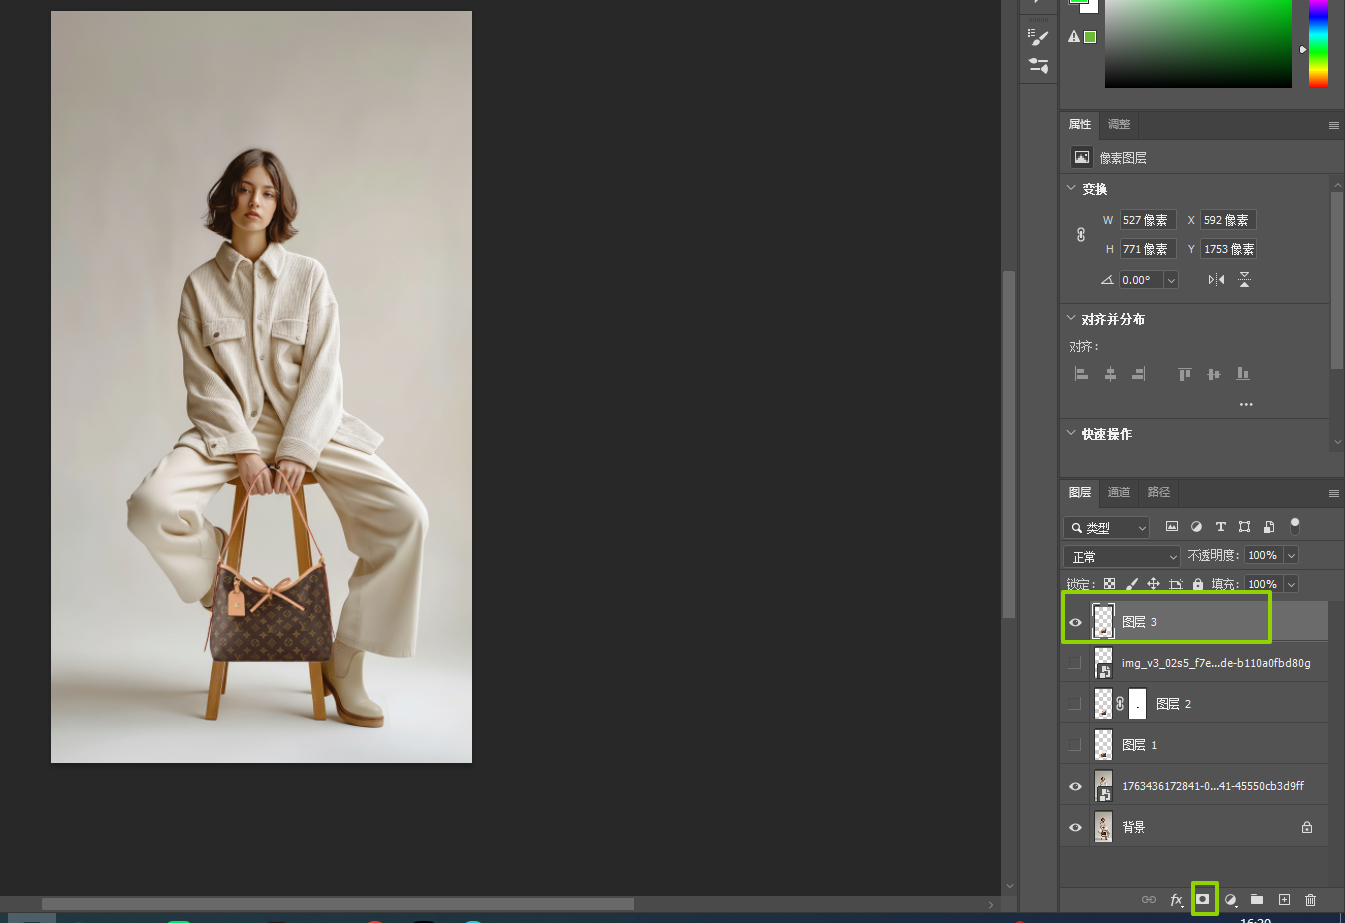Switch to the 通道 channels tab

pyautogui.click(x=1118, y=492)
